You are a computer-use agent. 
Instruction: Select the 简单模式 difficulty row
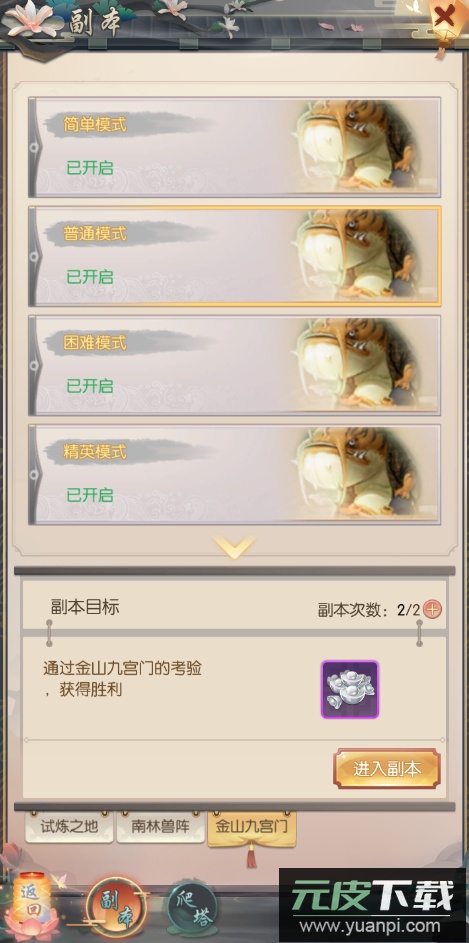click(235, 147)
